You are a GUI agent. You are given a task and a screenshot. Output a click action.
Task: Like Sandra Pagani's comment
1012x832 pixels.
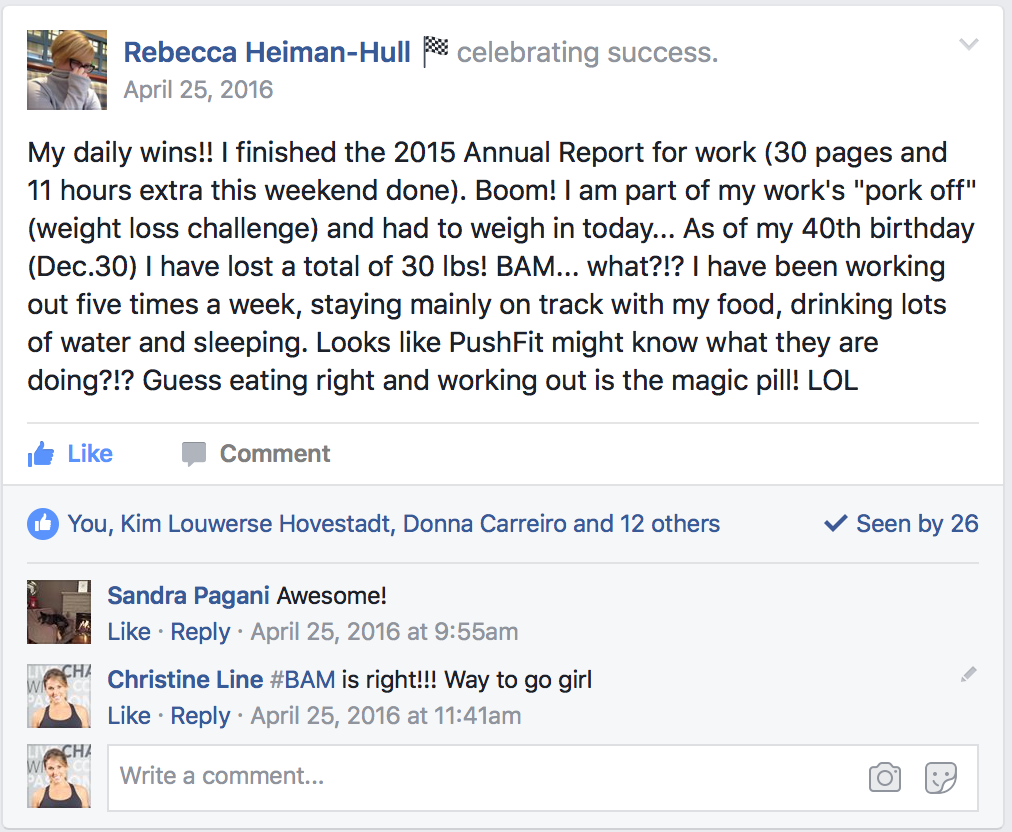(129, 632)
